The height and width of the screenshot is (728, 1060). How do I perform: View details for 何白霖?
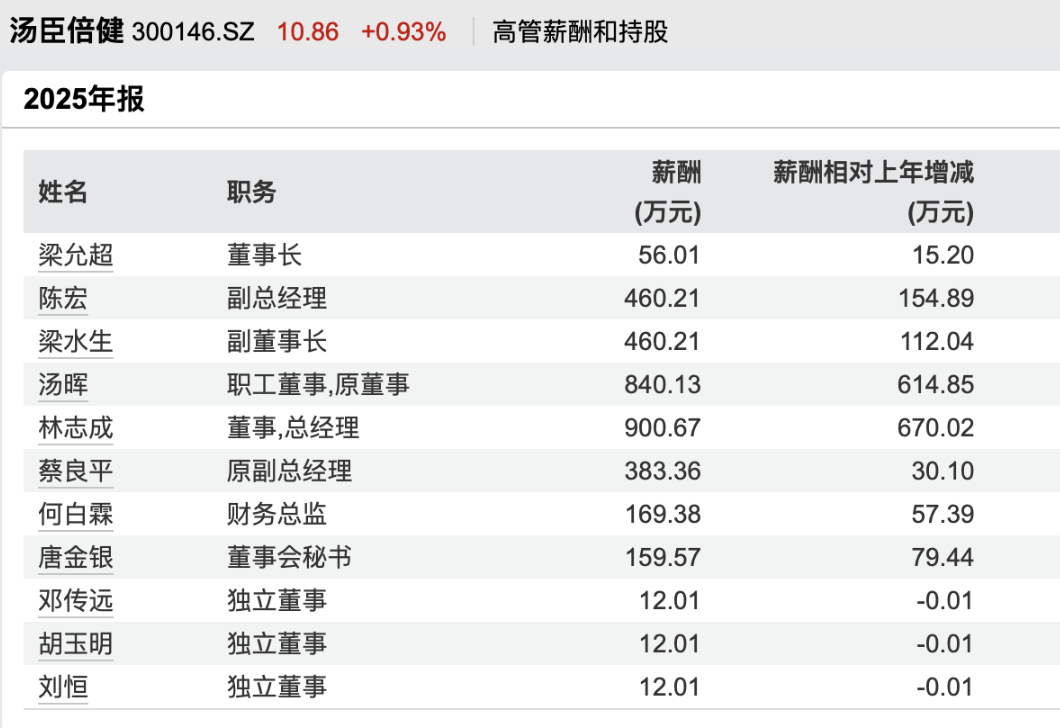point(76,514)
